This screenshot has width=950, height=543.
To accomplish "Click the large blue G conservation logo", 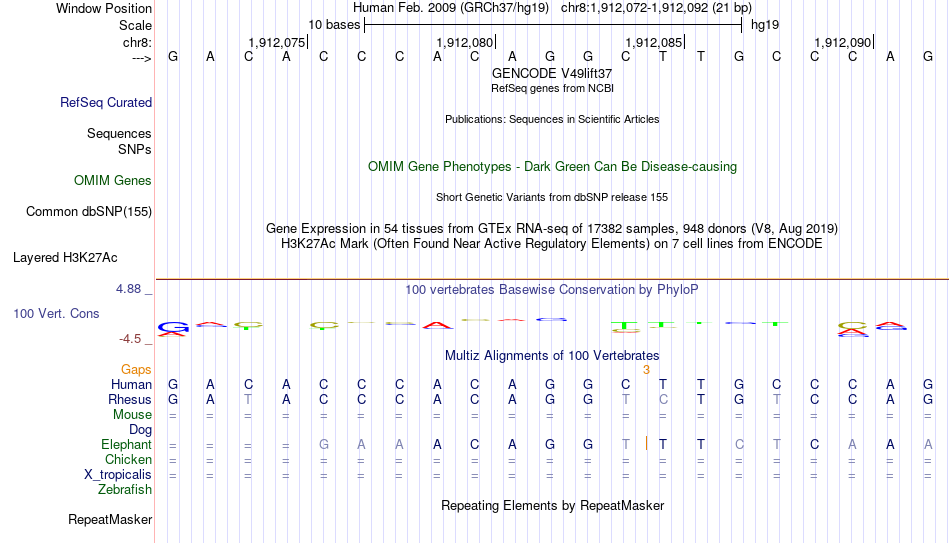I will (x=173, y=327).
